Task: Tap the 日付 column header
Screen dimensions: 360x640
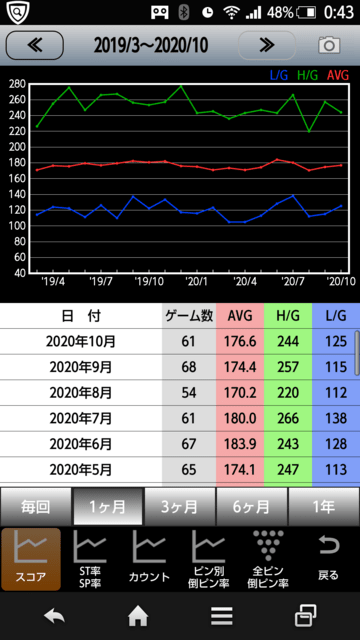Action: [81, 316]
